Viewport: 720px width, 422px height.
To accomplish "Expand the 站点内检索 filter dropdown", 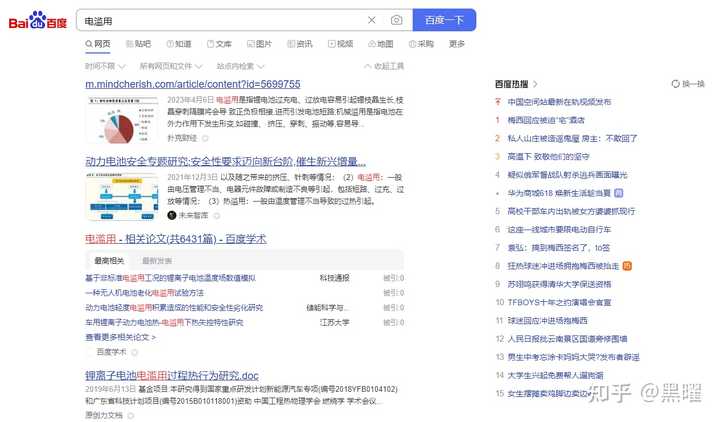I will [x=240, y=66].
